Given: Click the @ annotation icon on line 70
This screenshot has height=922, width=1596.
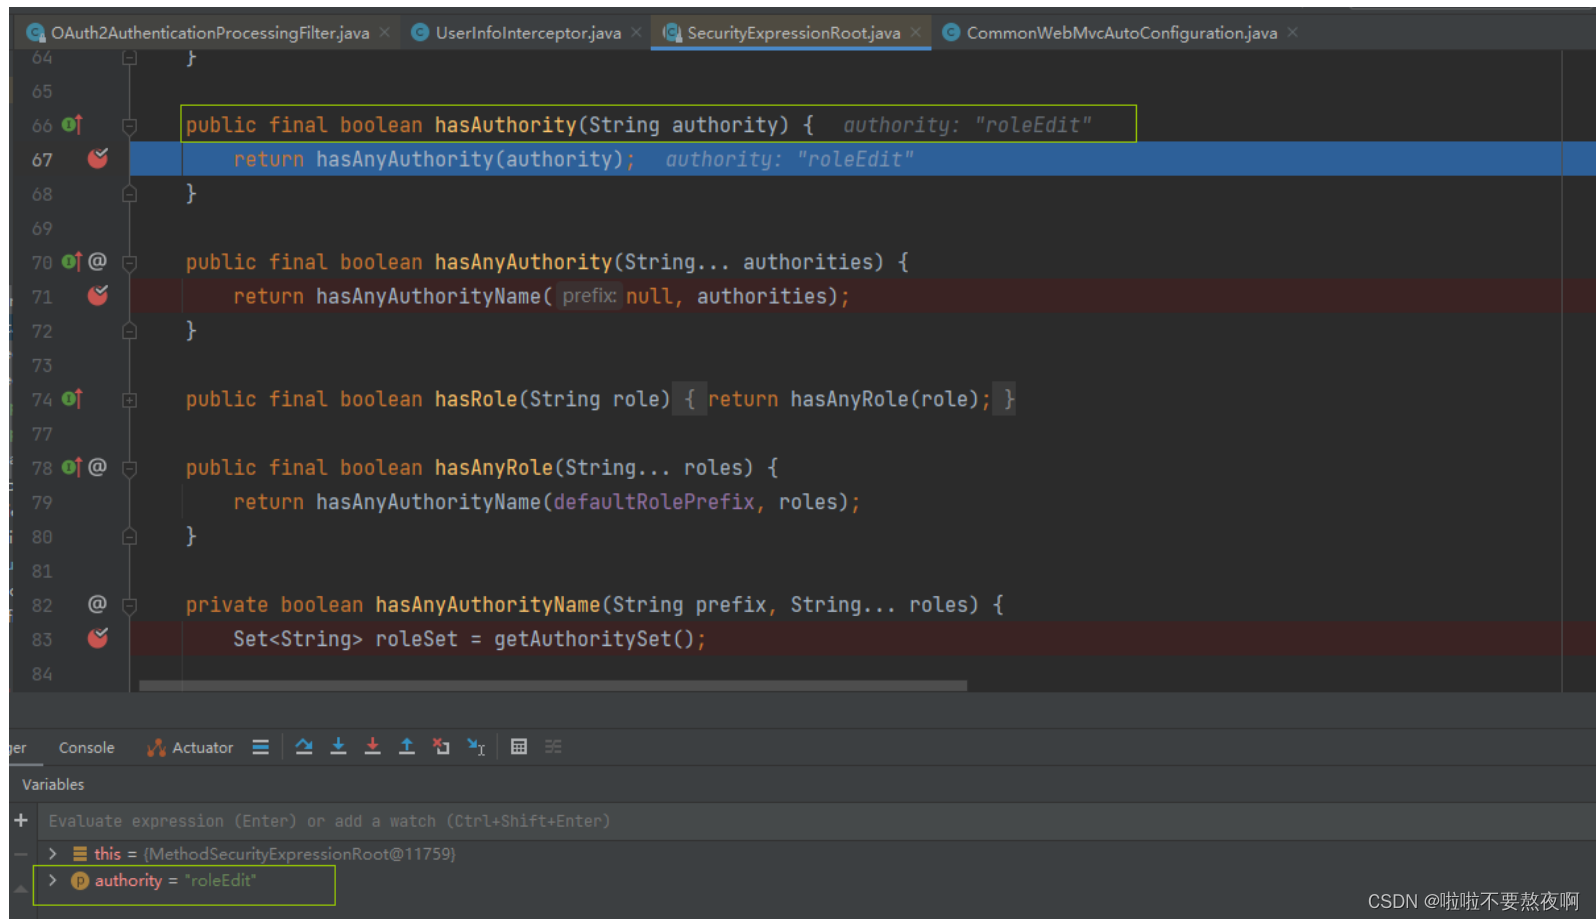Looking at the screenshot, I should pyautogui.click(x=97, y=262).
